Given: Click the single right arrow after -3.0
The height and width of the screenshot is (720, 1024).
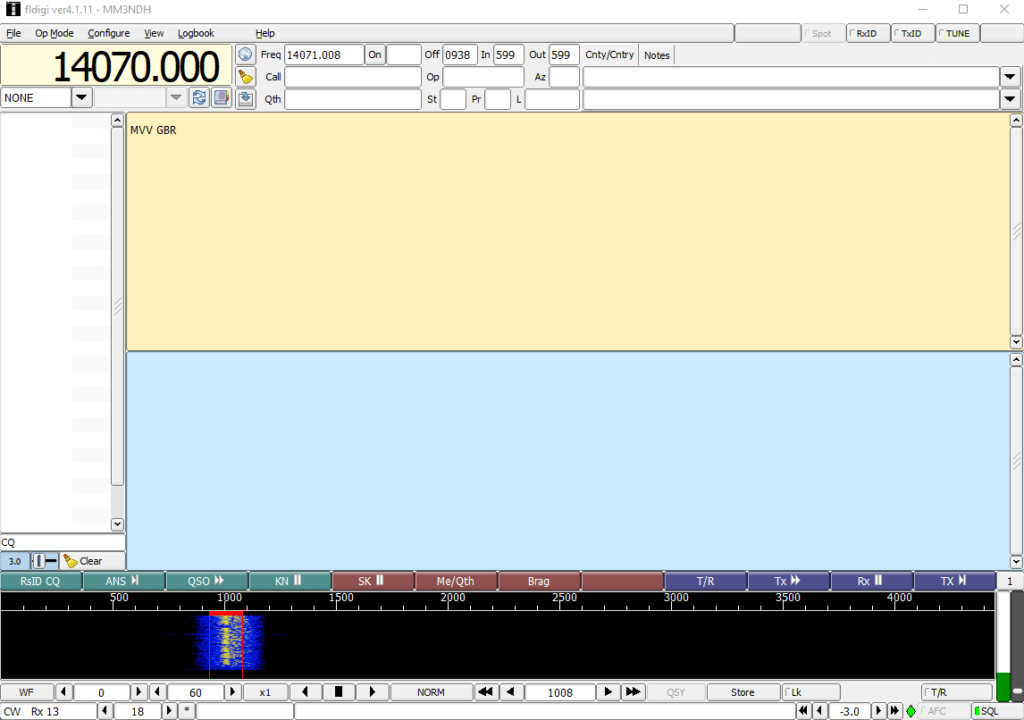Looking at the screenshot, I should (x=878, y=711).
